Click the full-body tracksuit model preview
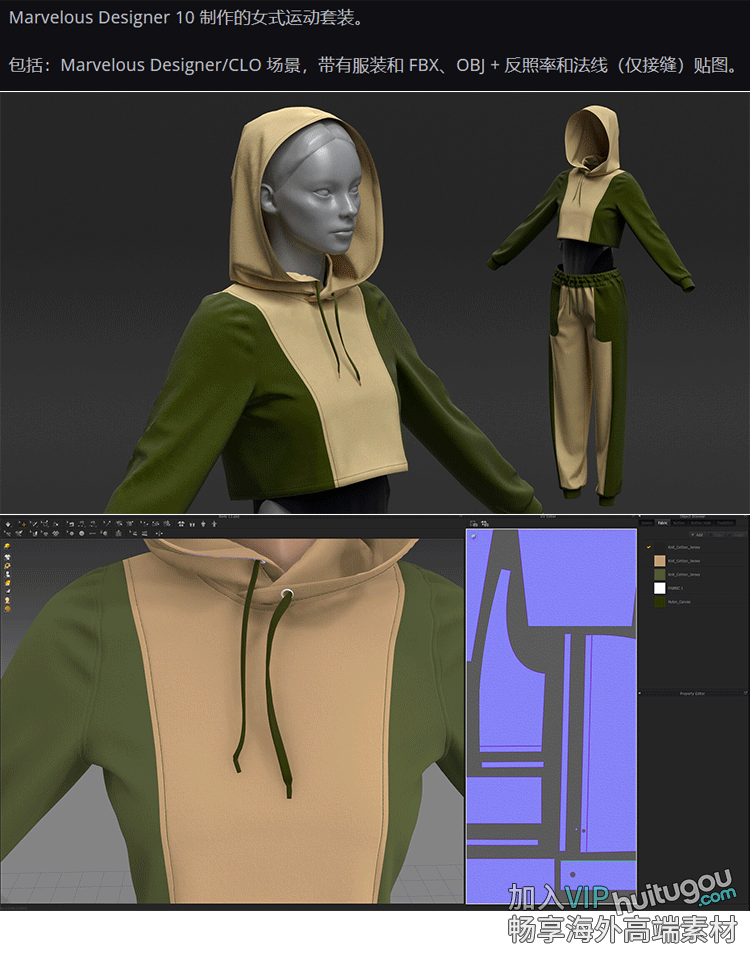Viewport: 750px width, 960px height. pos(590,300)
